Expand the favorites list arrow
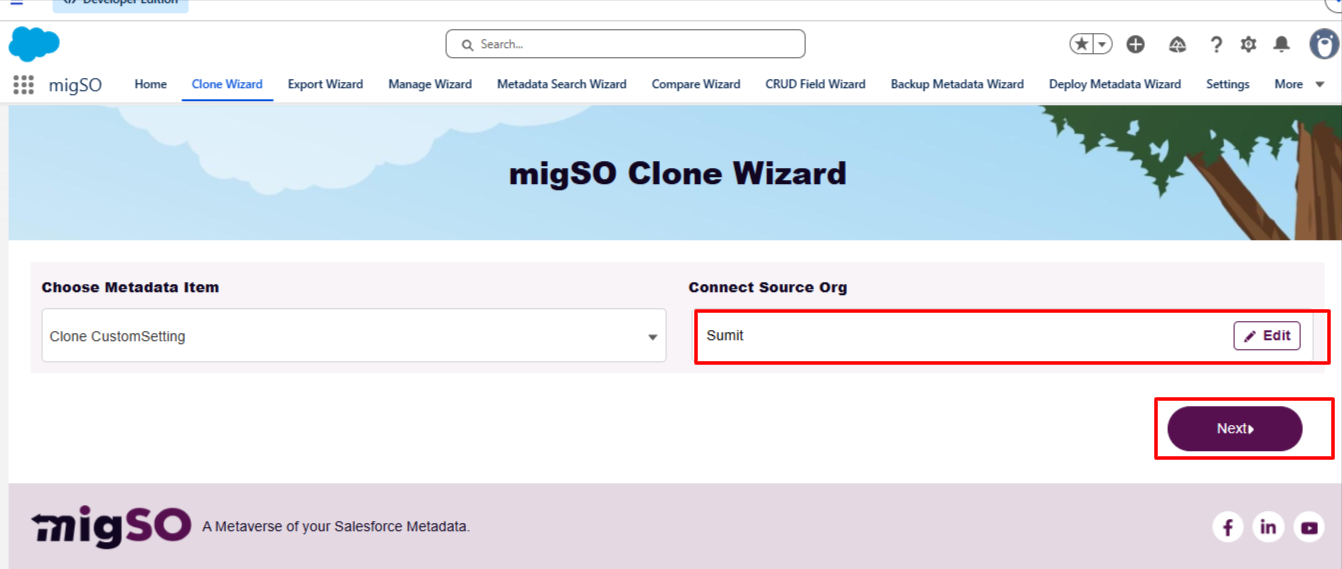 [x=1102, y=44]
